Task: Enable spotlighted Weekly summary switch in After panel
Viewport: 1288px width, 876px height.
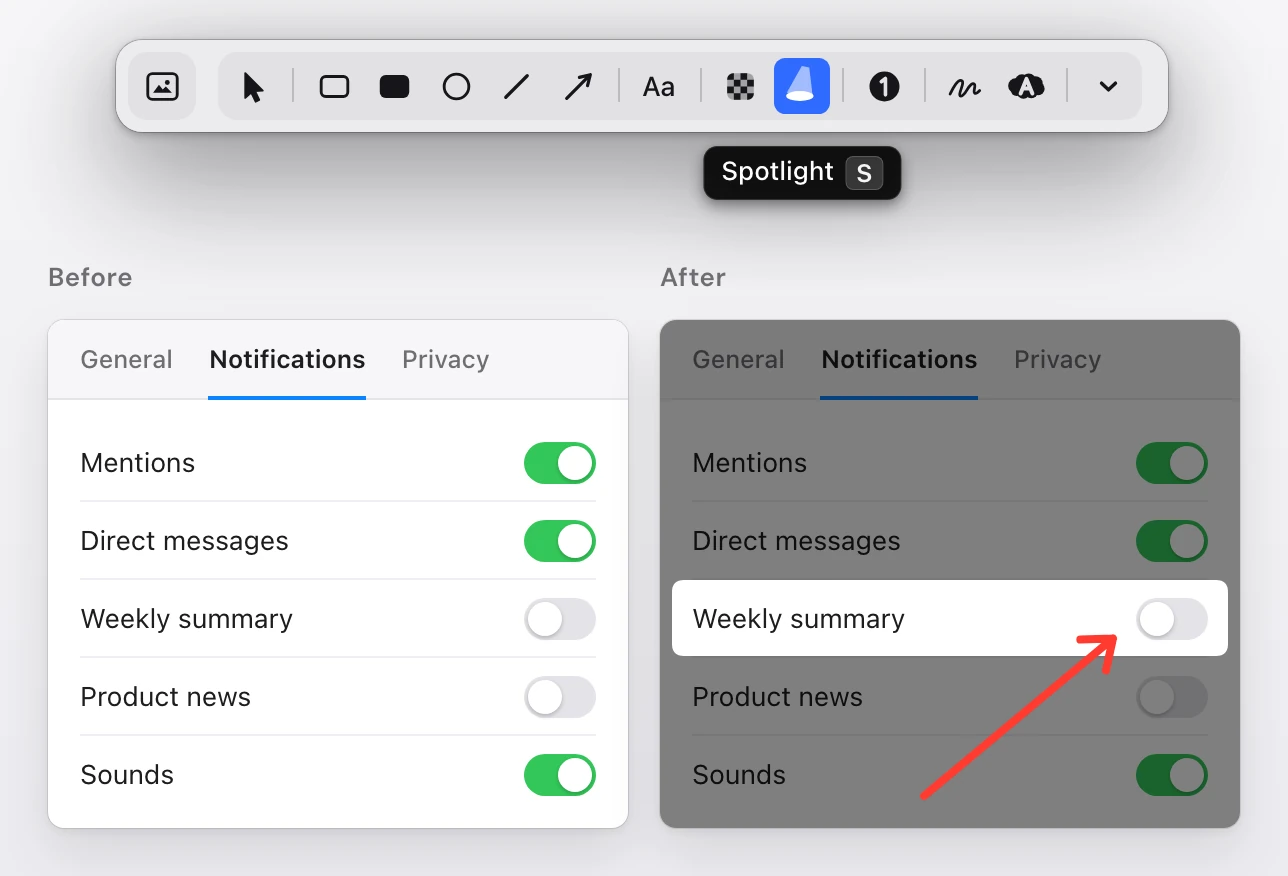Action: click(x=1172, y=619)
